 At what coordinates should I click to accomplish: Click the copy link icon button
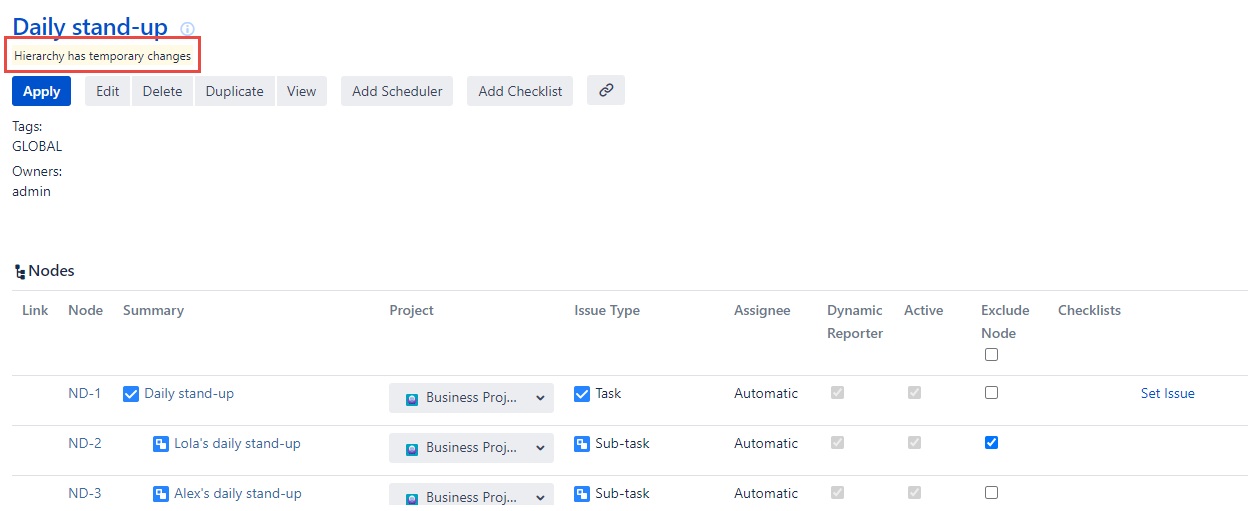(605, 90)
